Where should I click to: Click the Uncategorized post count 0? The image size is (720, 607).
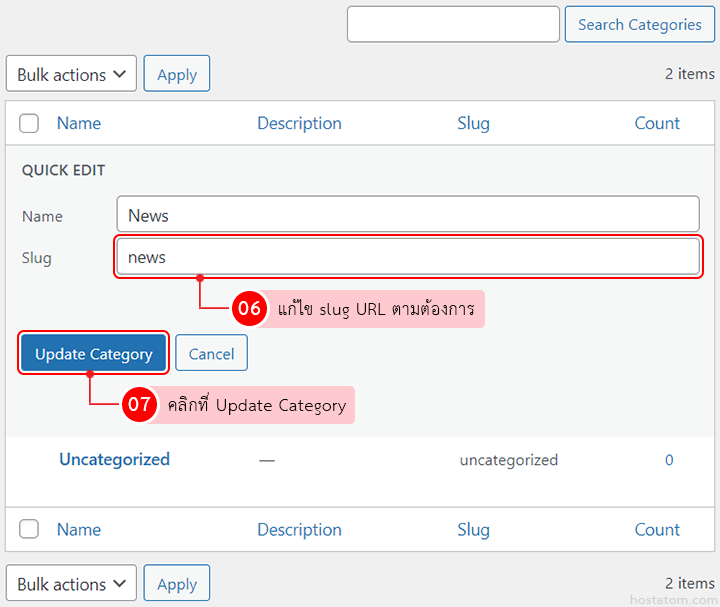[x=669, y=460]
